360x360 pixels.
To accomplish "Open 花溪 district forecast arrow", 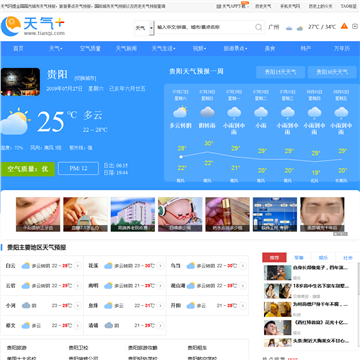I will pyautogui.click(x=160, y=266).
